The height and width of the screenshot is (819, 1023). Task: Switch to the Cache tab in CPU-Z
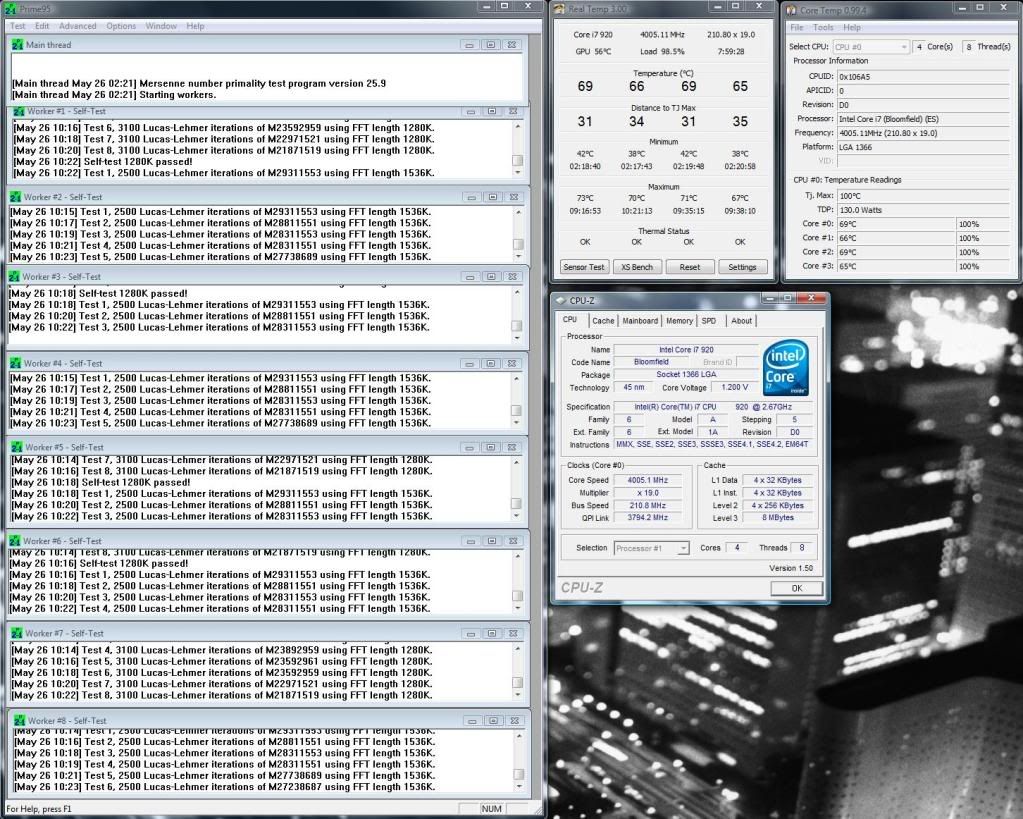(x=603, y=321)
